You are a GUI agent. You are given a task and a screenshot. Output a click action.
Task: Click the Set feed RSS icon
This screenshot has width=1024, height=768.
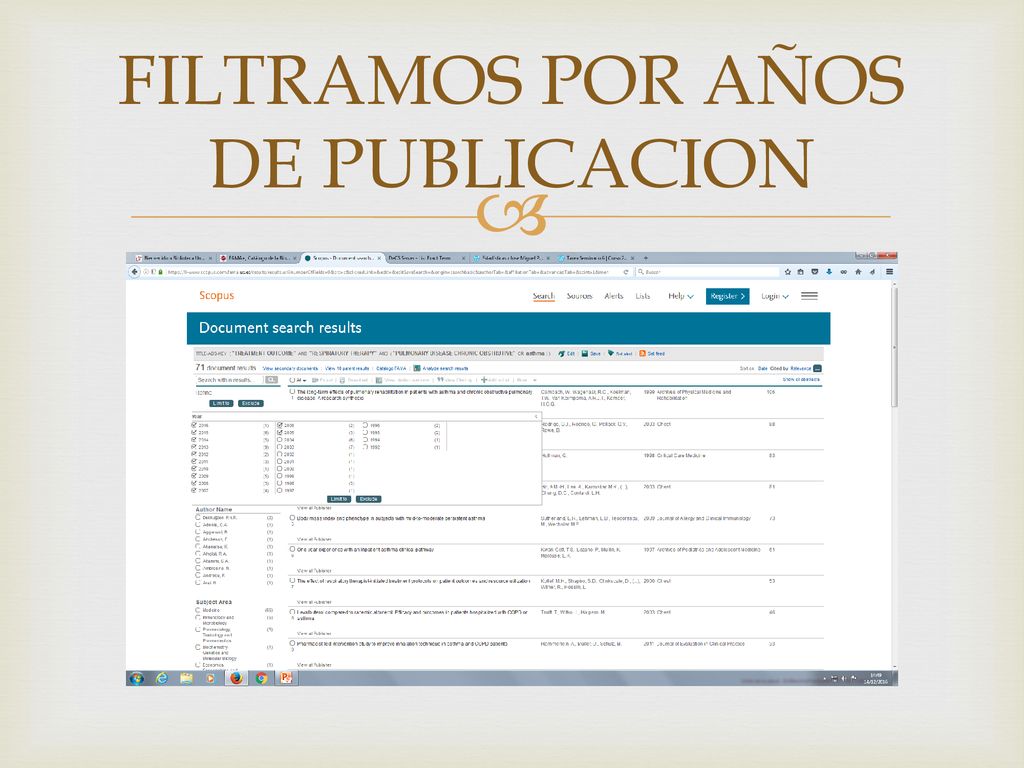coord(643,353)
